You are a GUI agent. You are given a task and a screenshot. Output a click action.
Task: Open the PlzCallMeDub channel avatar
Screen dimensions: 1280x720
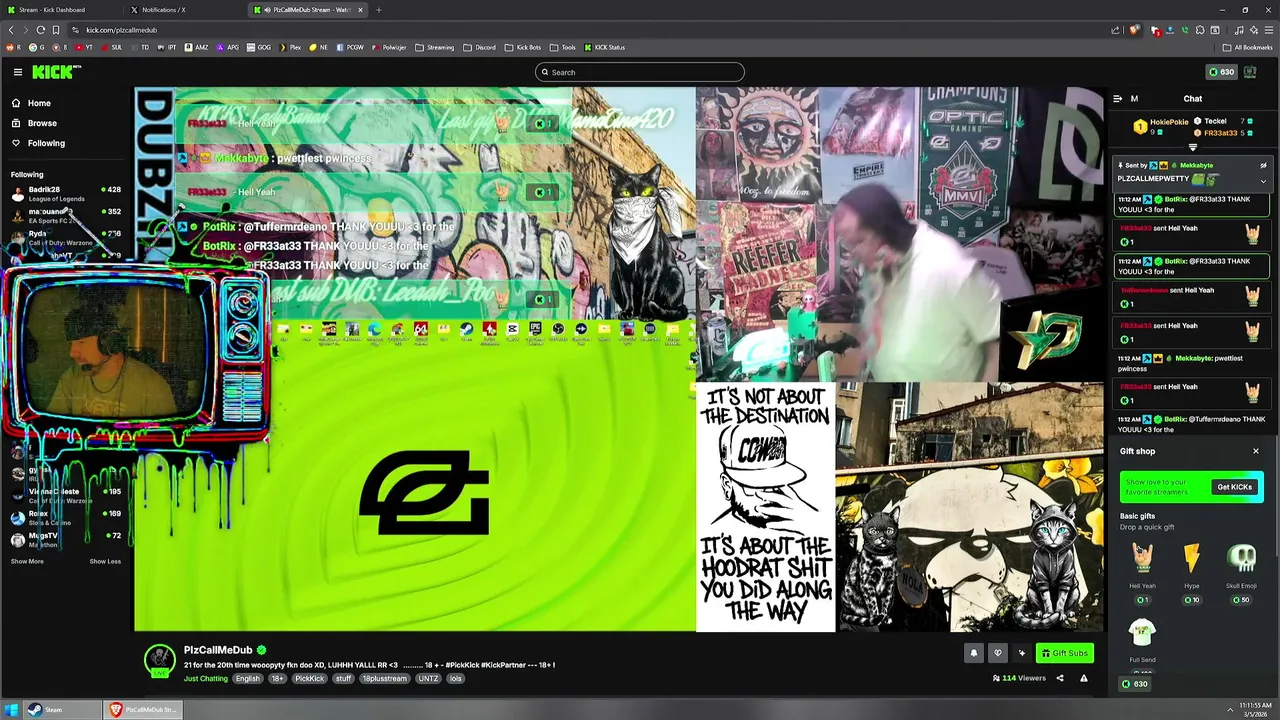click(160, 660)
